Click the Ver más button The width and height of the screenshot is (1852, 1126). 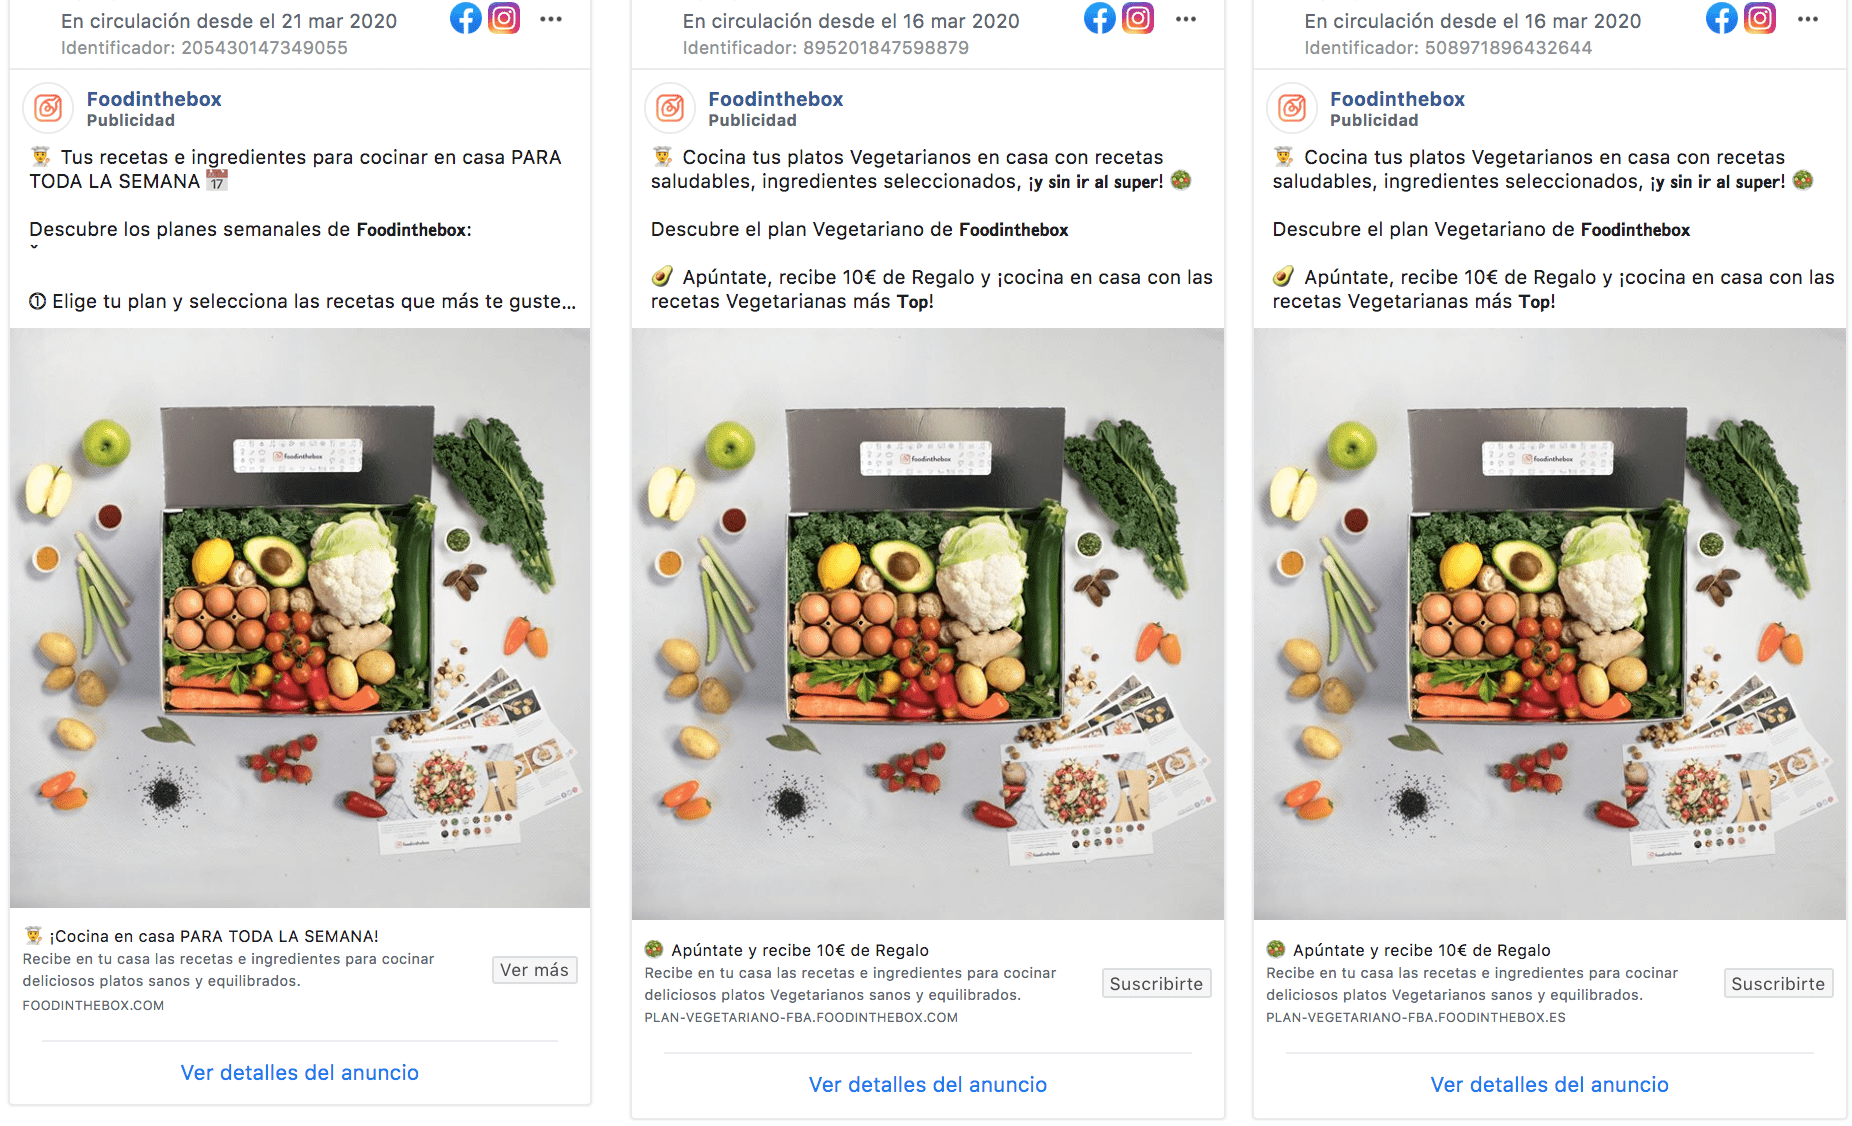click(x=534, y=970)
